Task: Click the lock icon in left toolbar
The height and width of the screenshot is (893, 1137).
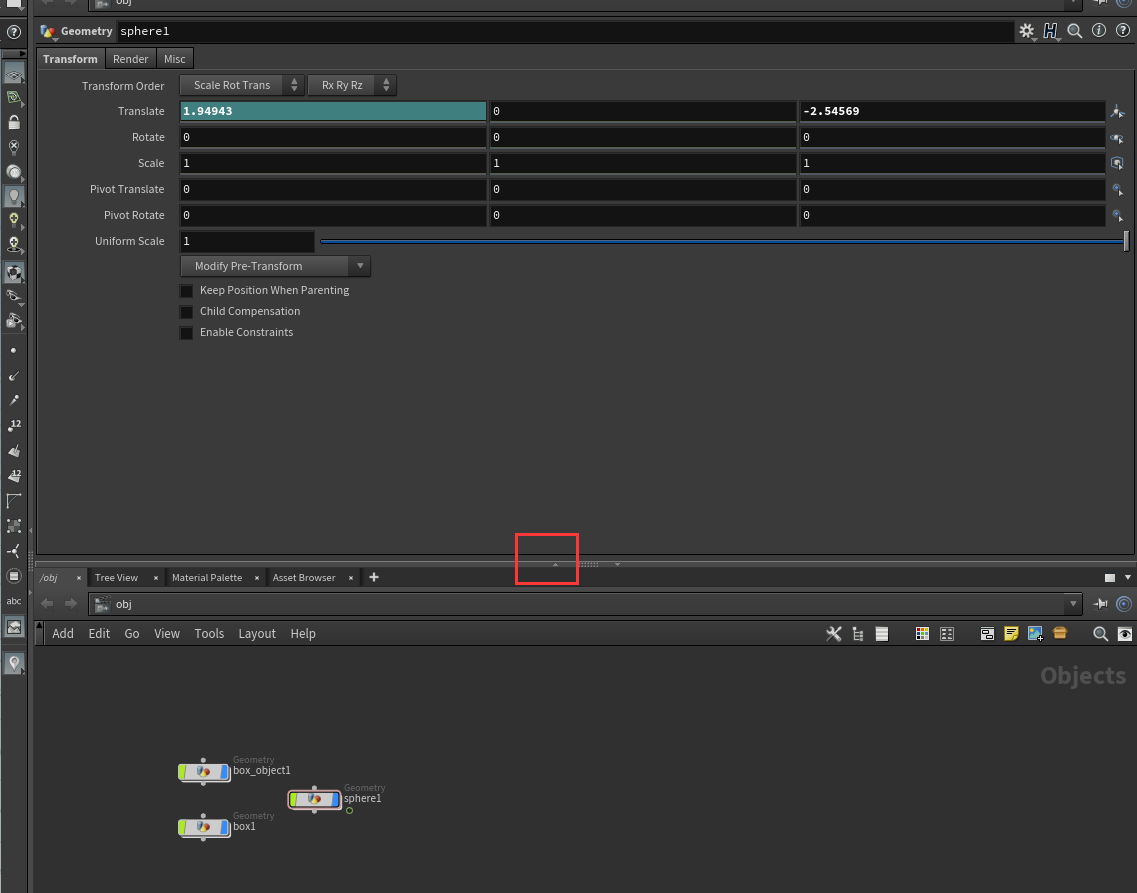Action: pos(14,122)
